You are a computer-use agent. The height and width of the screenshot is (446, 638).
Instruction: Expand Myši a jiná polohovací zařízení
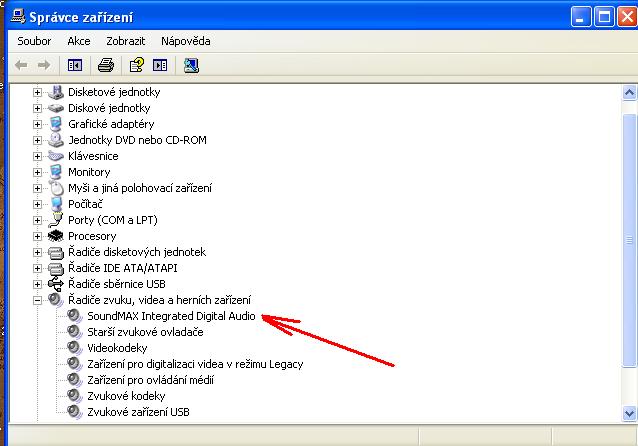click(37, 188)
